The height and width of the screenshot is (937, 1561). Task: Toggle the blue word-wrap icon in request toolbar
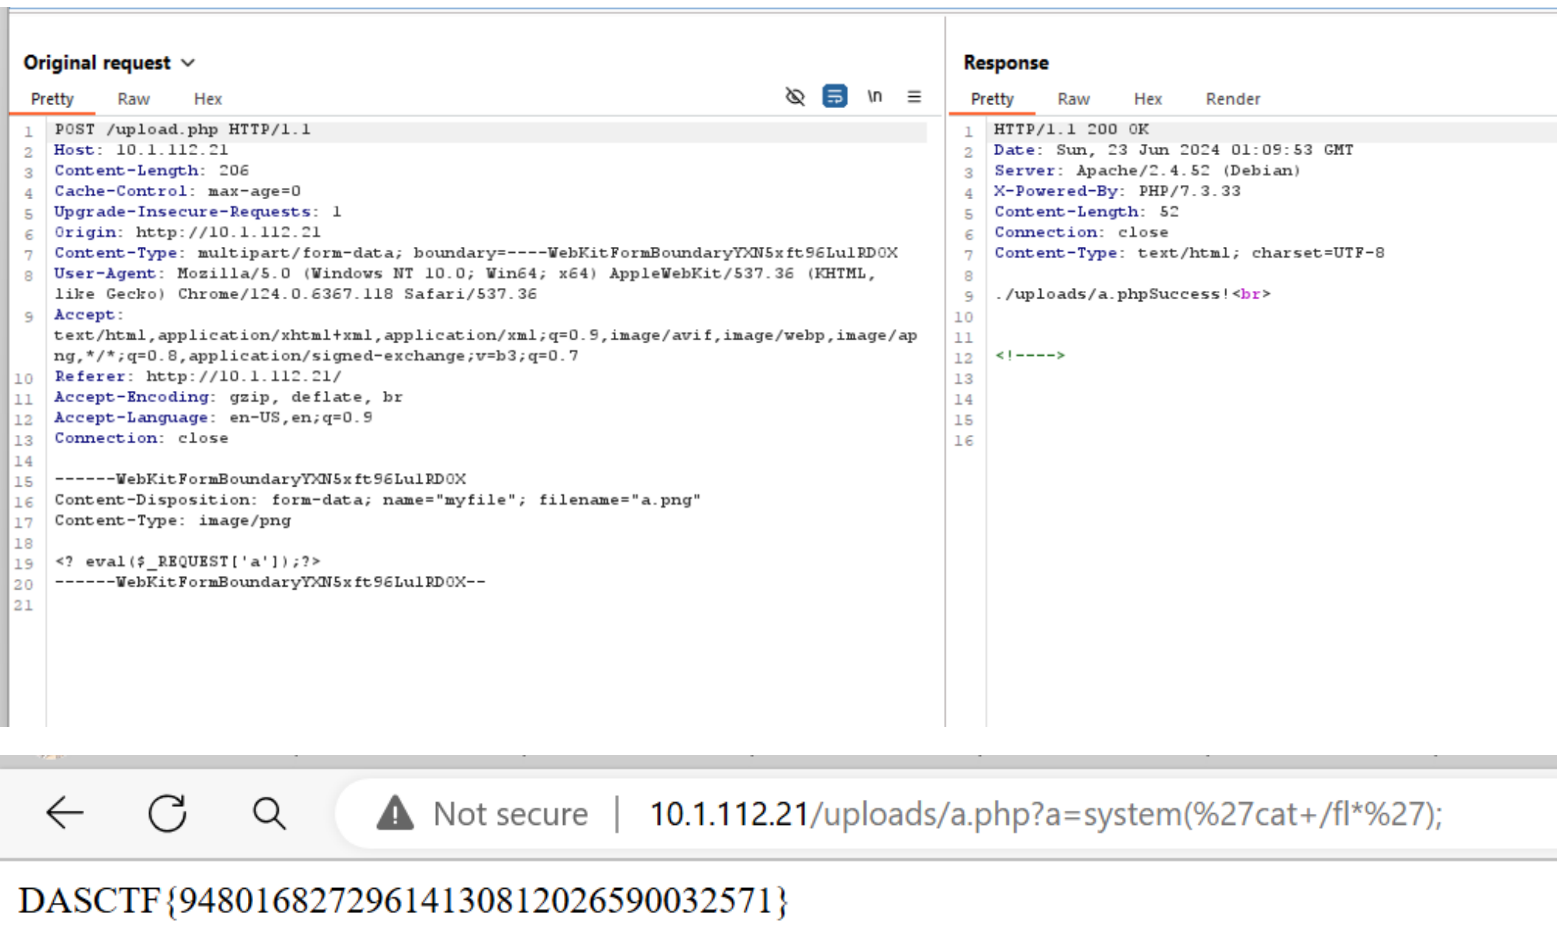[x=835, y=97]
